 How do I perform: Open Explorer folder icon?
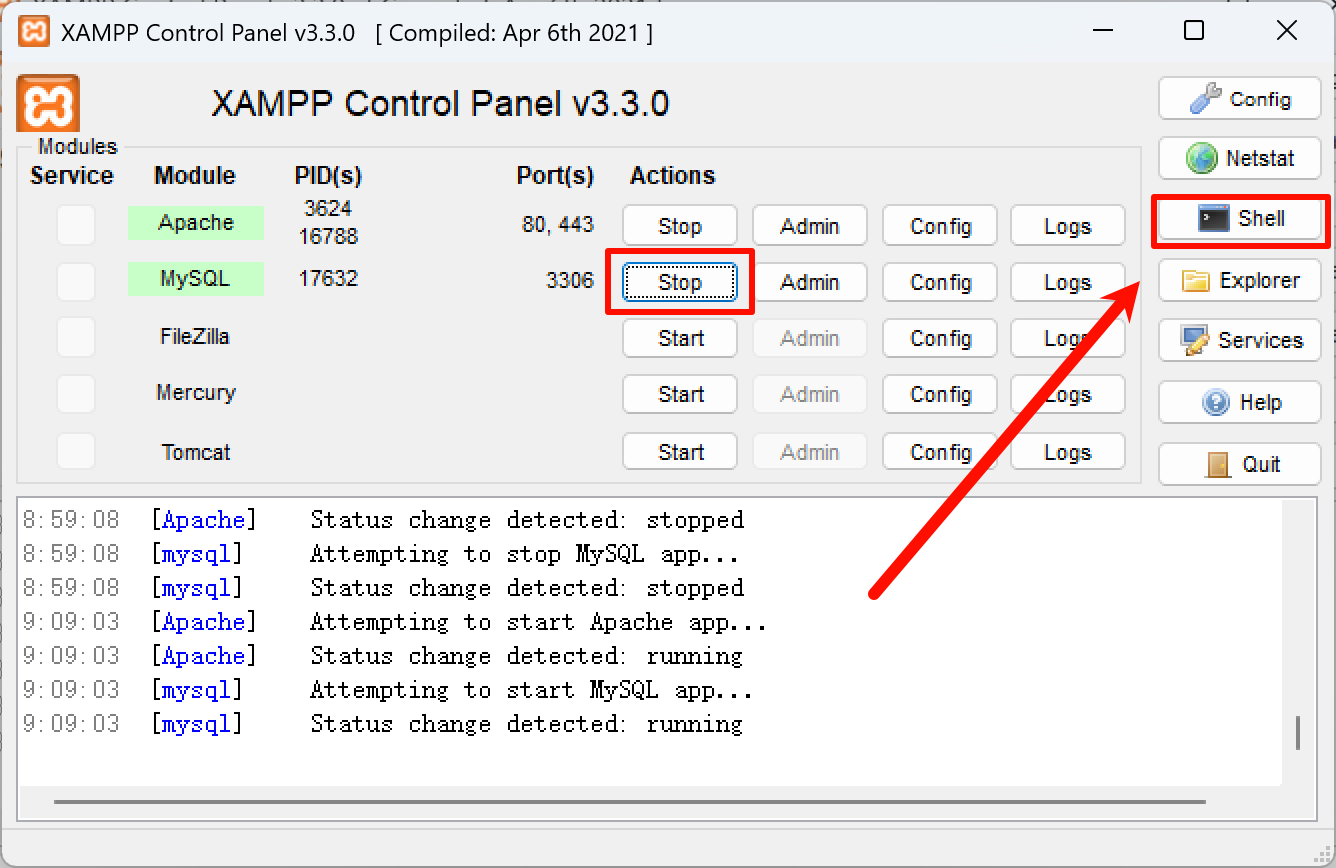1240,281
